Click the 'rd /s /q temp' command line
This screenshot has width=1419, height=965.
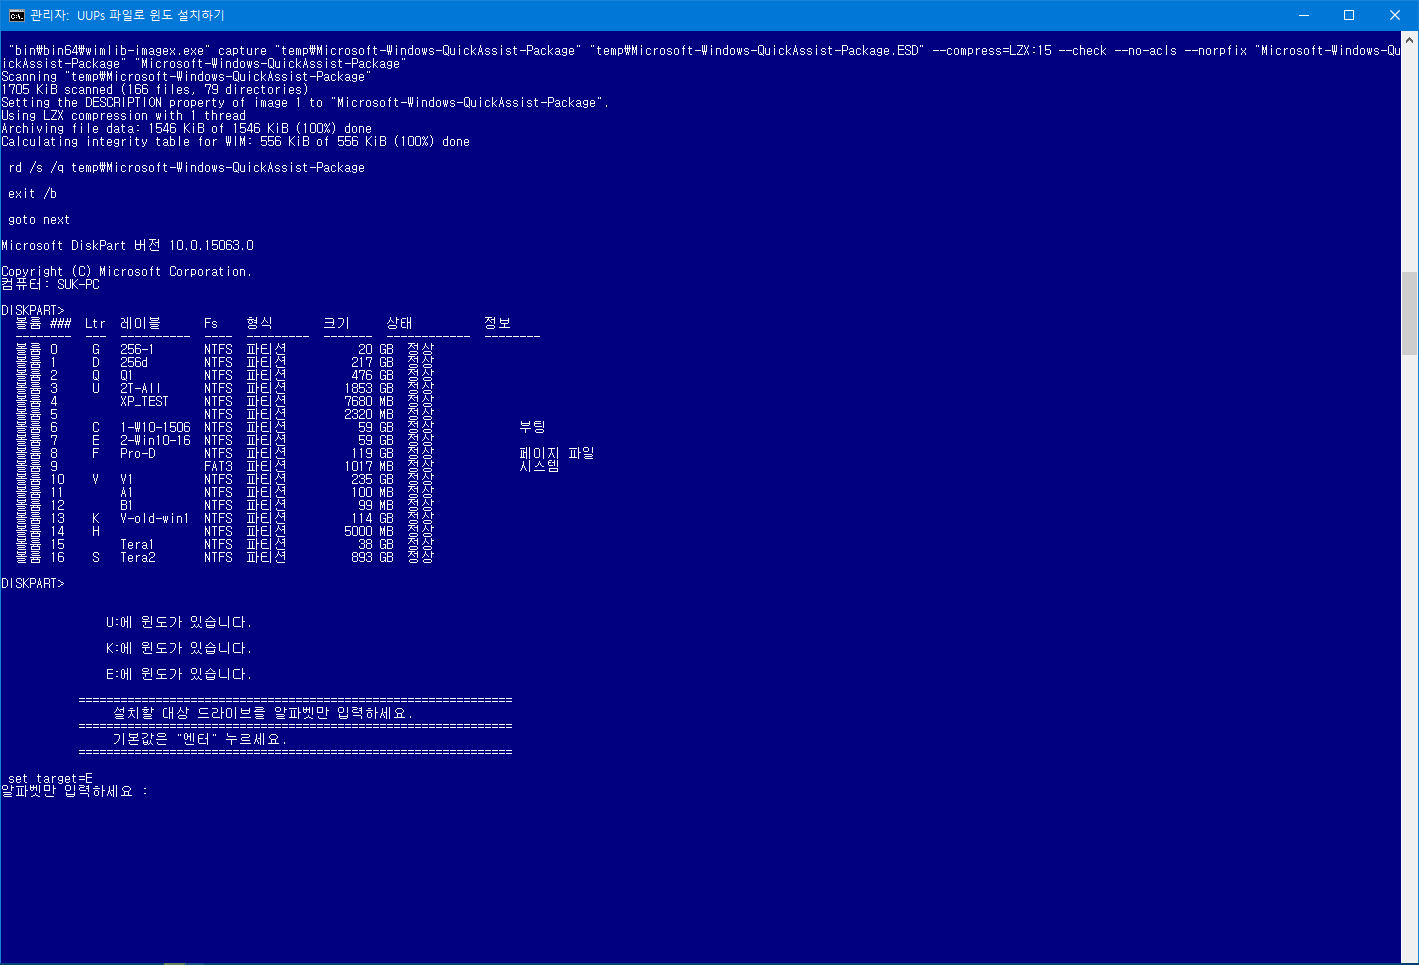186,167
